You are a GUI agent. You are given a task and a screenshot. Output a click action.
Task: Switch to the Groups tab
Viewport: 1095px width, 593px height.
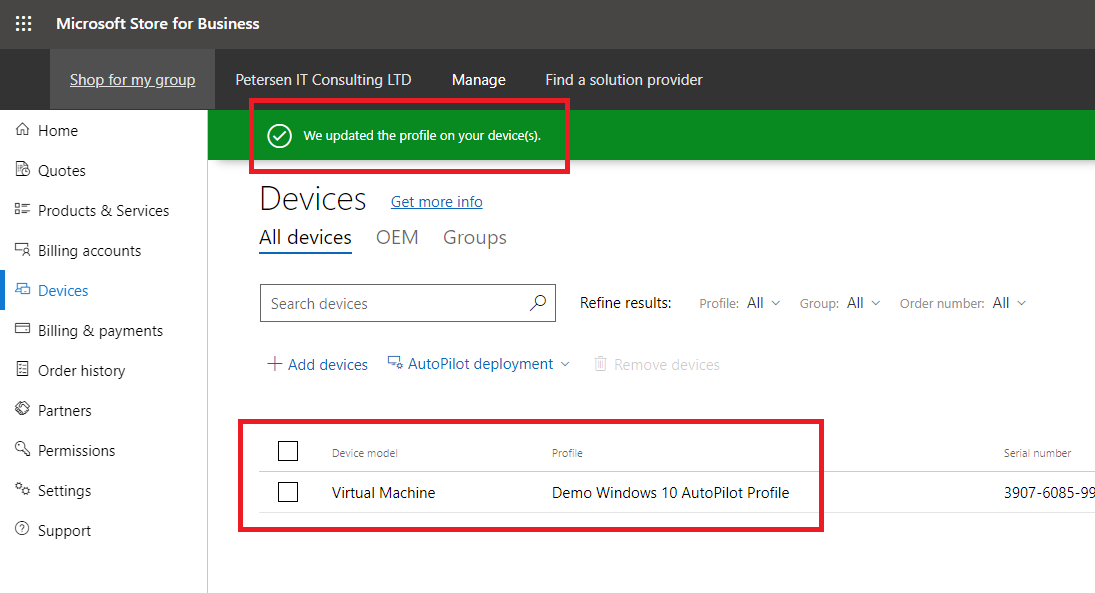(475, 237)
